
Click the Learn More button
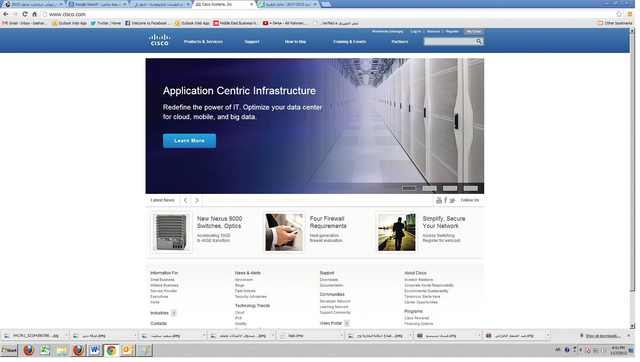point(189,140)
